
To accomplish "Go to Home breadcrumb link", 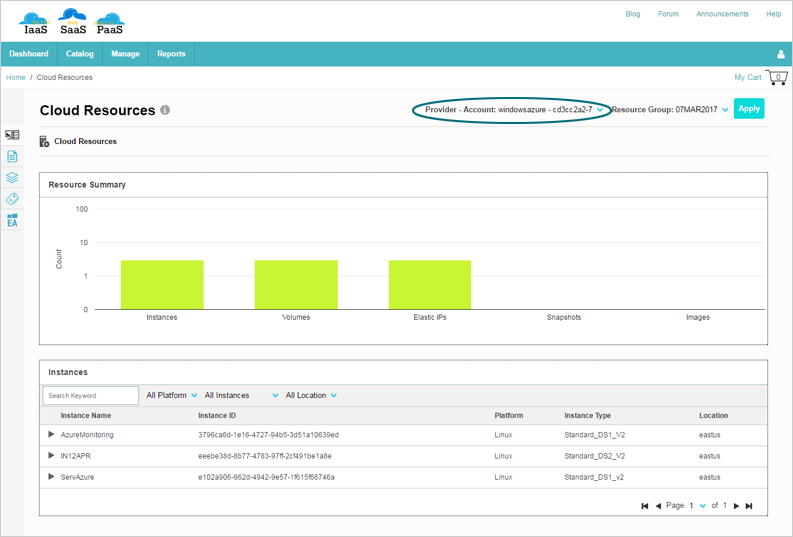I will click(16, 77).
